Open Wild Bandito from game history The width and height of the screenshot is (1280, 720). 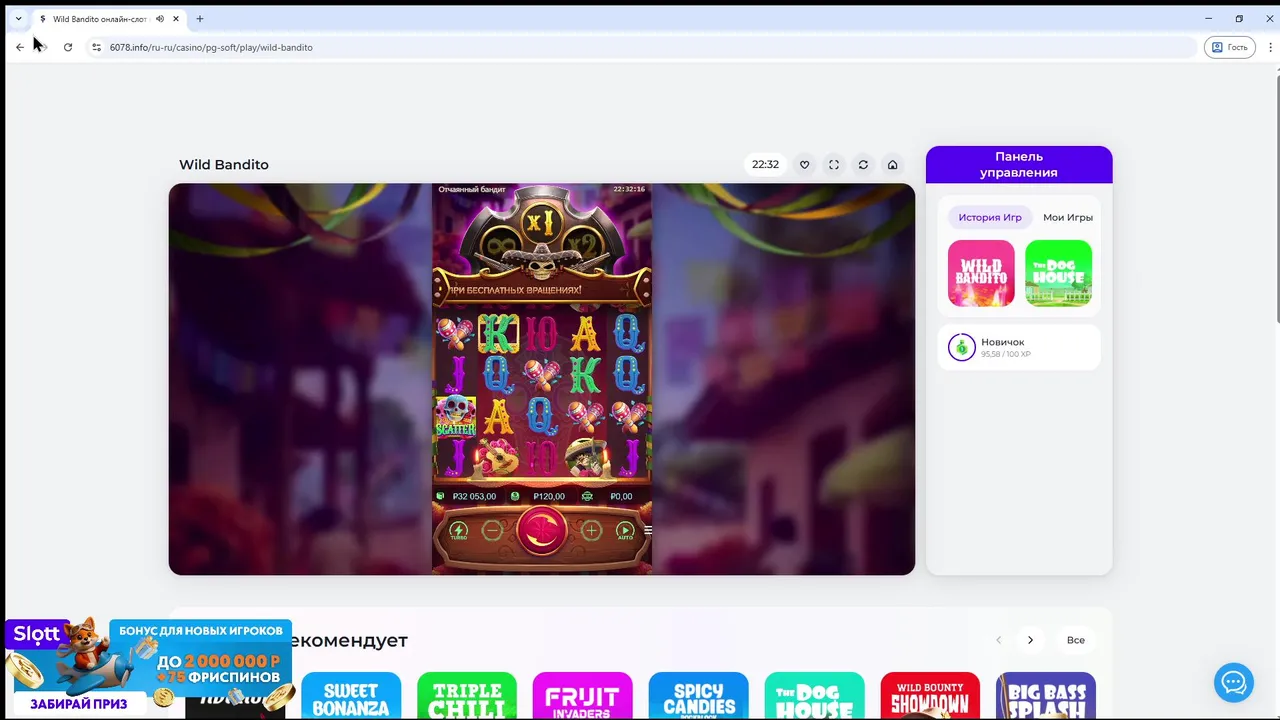pyautogui.click(x=981, y=273)
